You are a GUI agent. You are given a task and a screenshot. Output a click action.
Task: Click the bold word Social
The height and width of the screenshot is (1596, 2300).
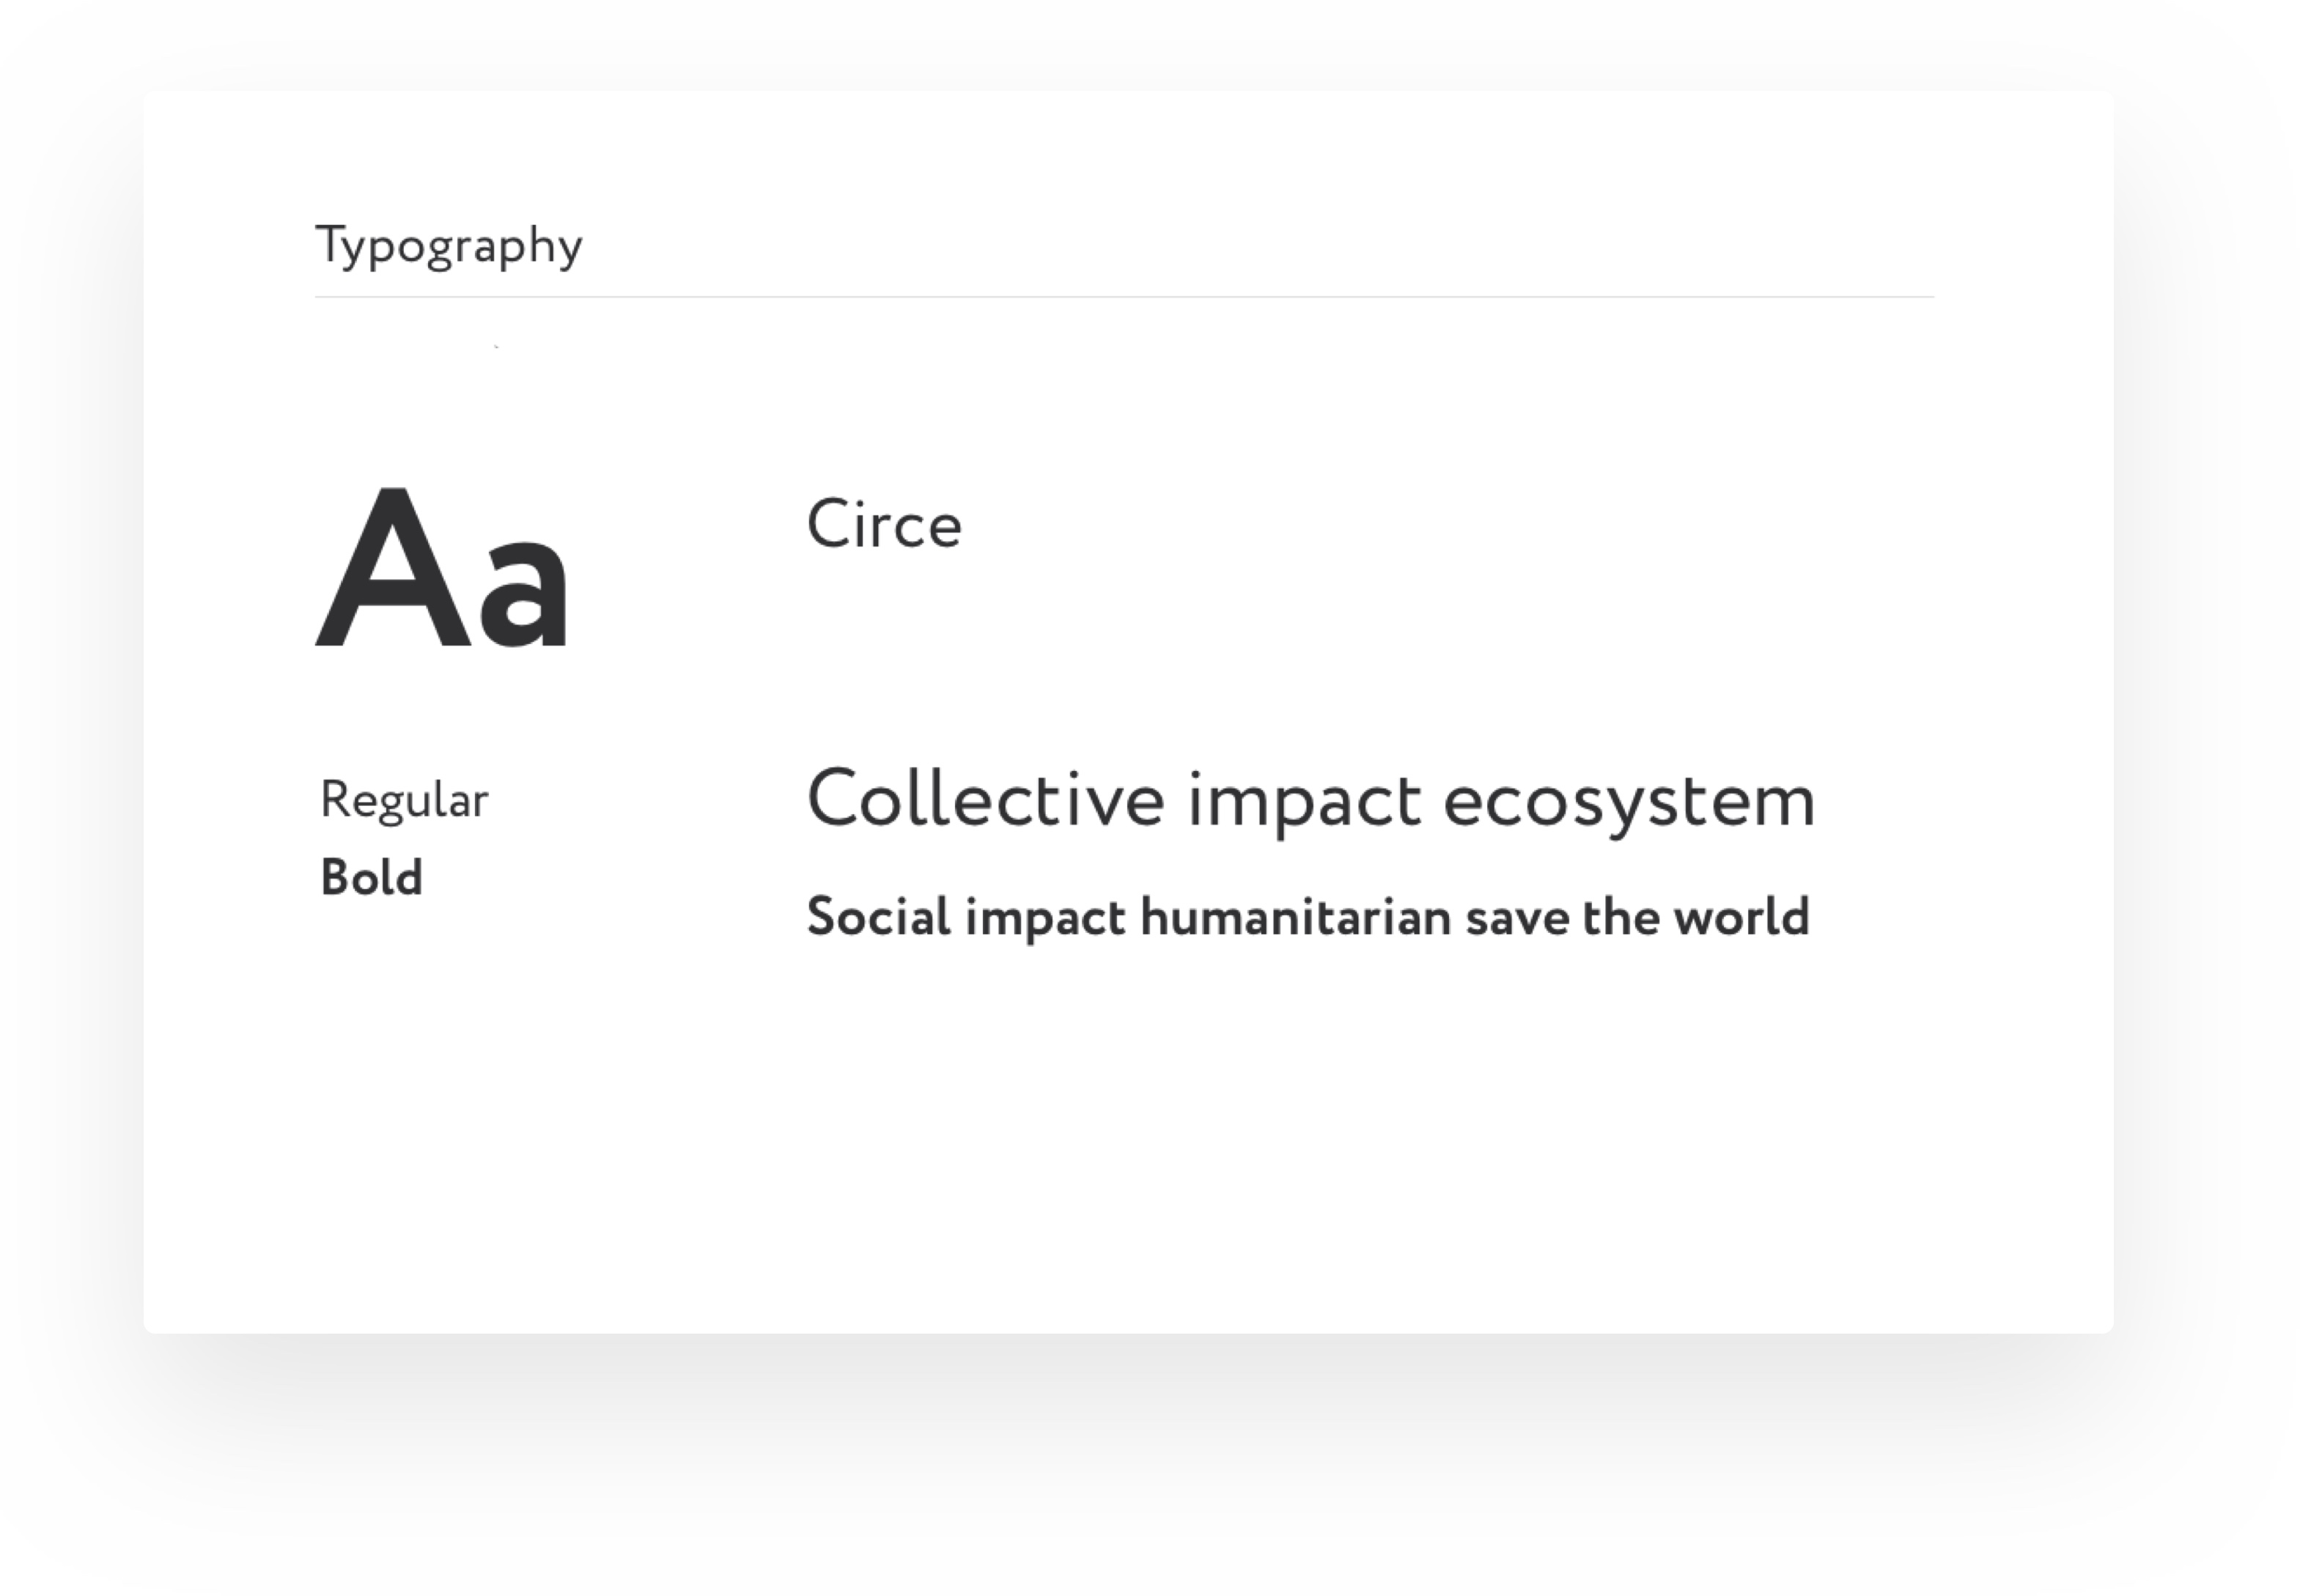879,917
